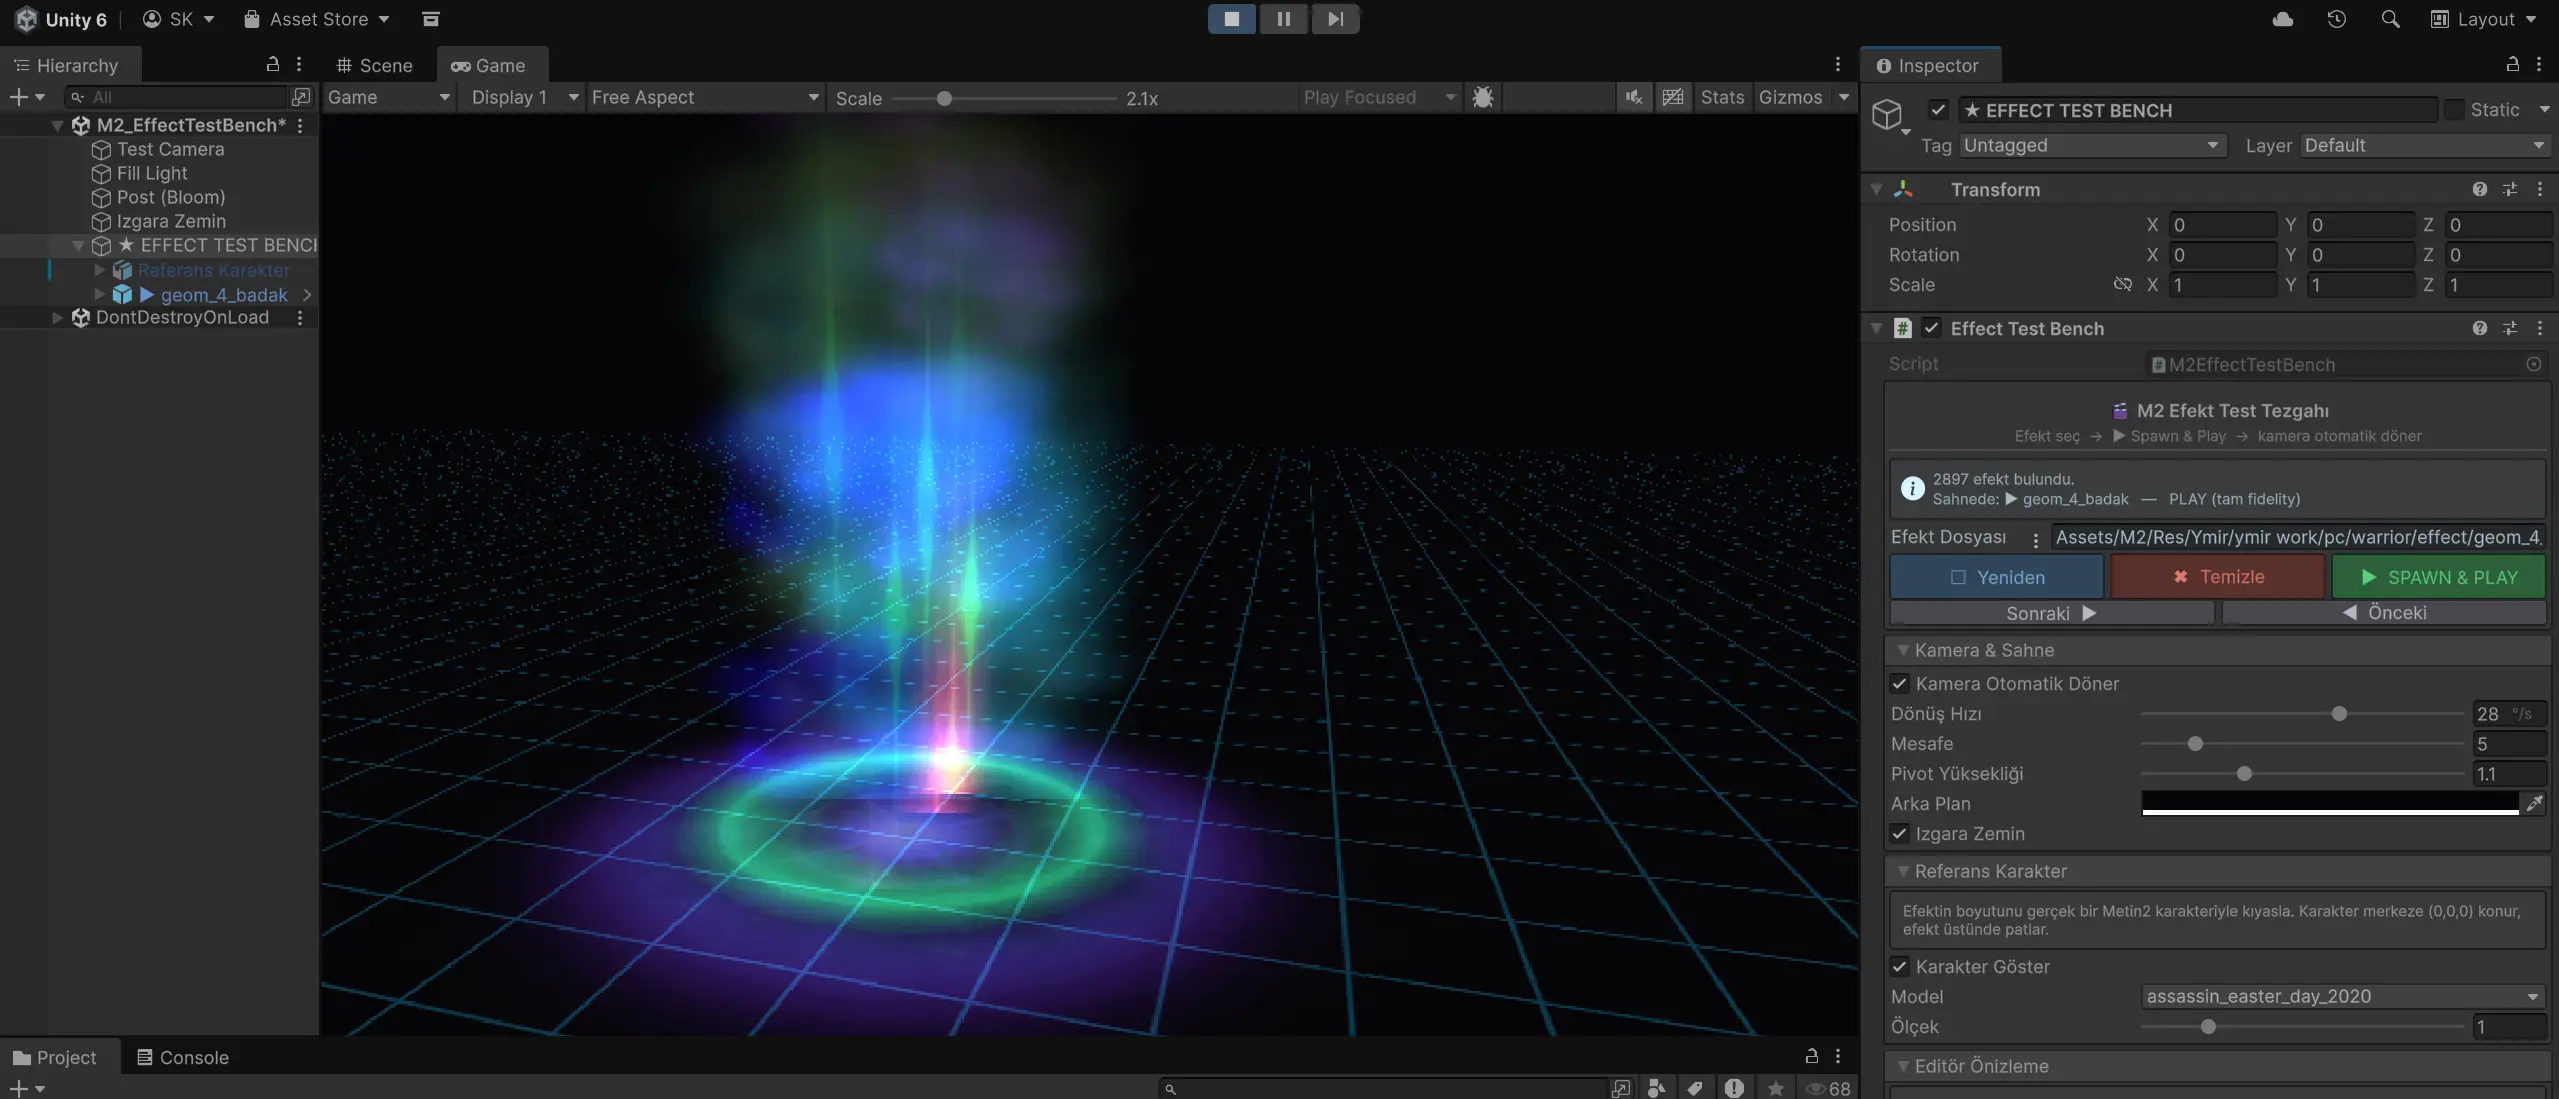The height and width of the screenshot is (1099, 2559).
Task: Open the Gizmos dropdown arrow
Action: [x=1844, y=97]
